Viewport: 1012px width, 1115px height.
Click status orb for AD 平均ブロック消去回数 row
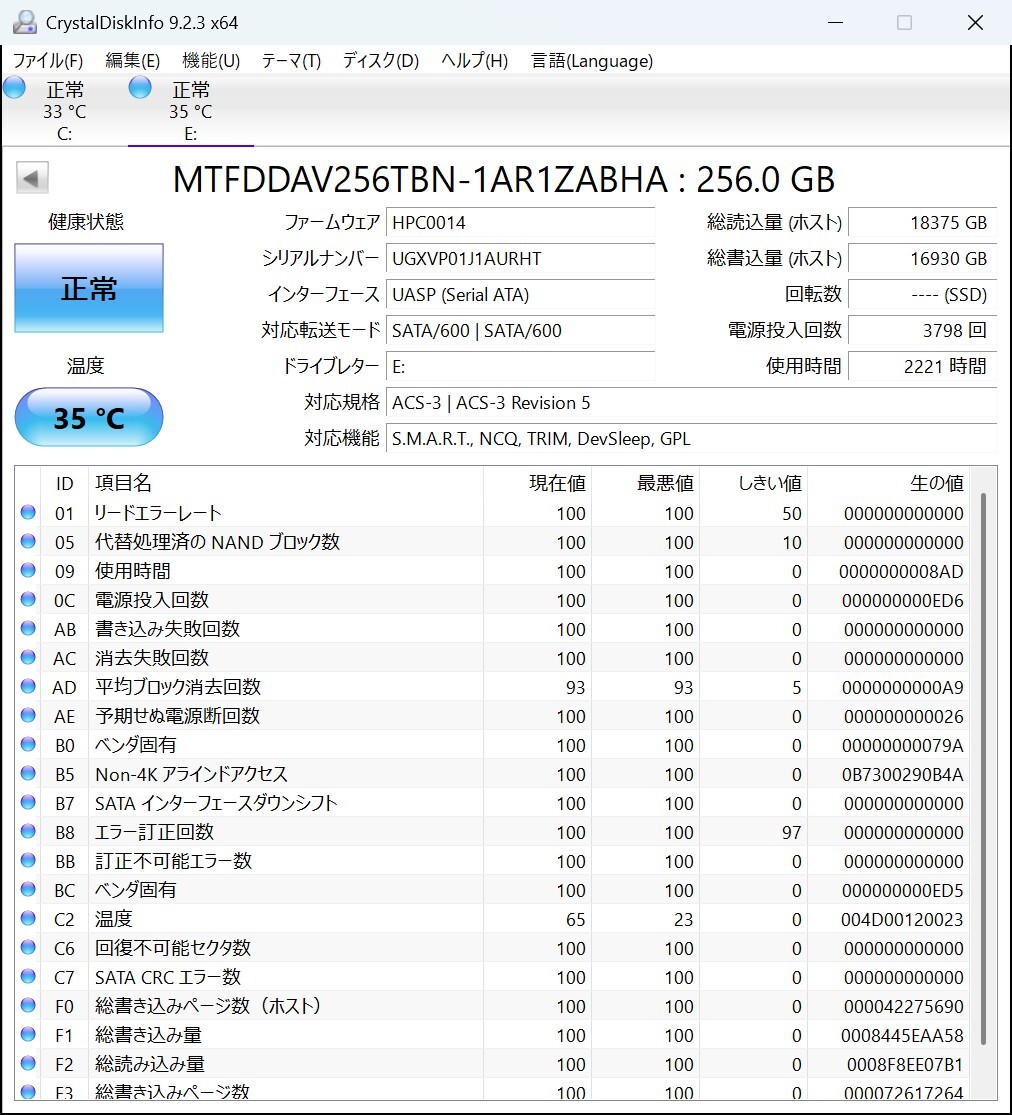tap(28, 686)
